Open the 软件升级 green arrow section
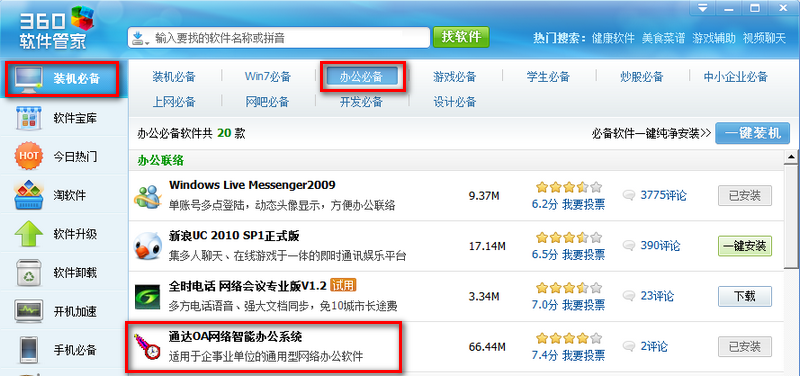 point(64,234)
